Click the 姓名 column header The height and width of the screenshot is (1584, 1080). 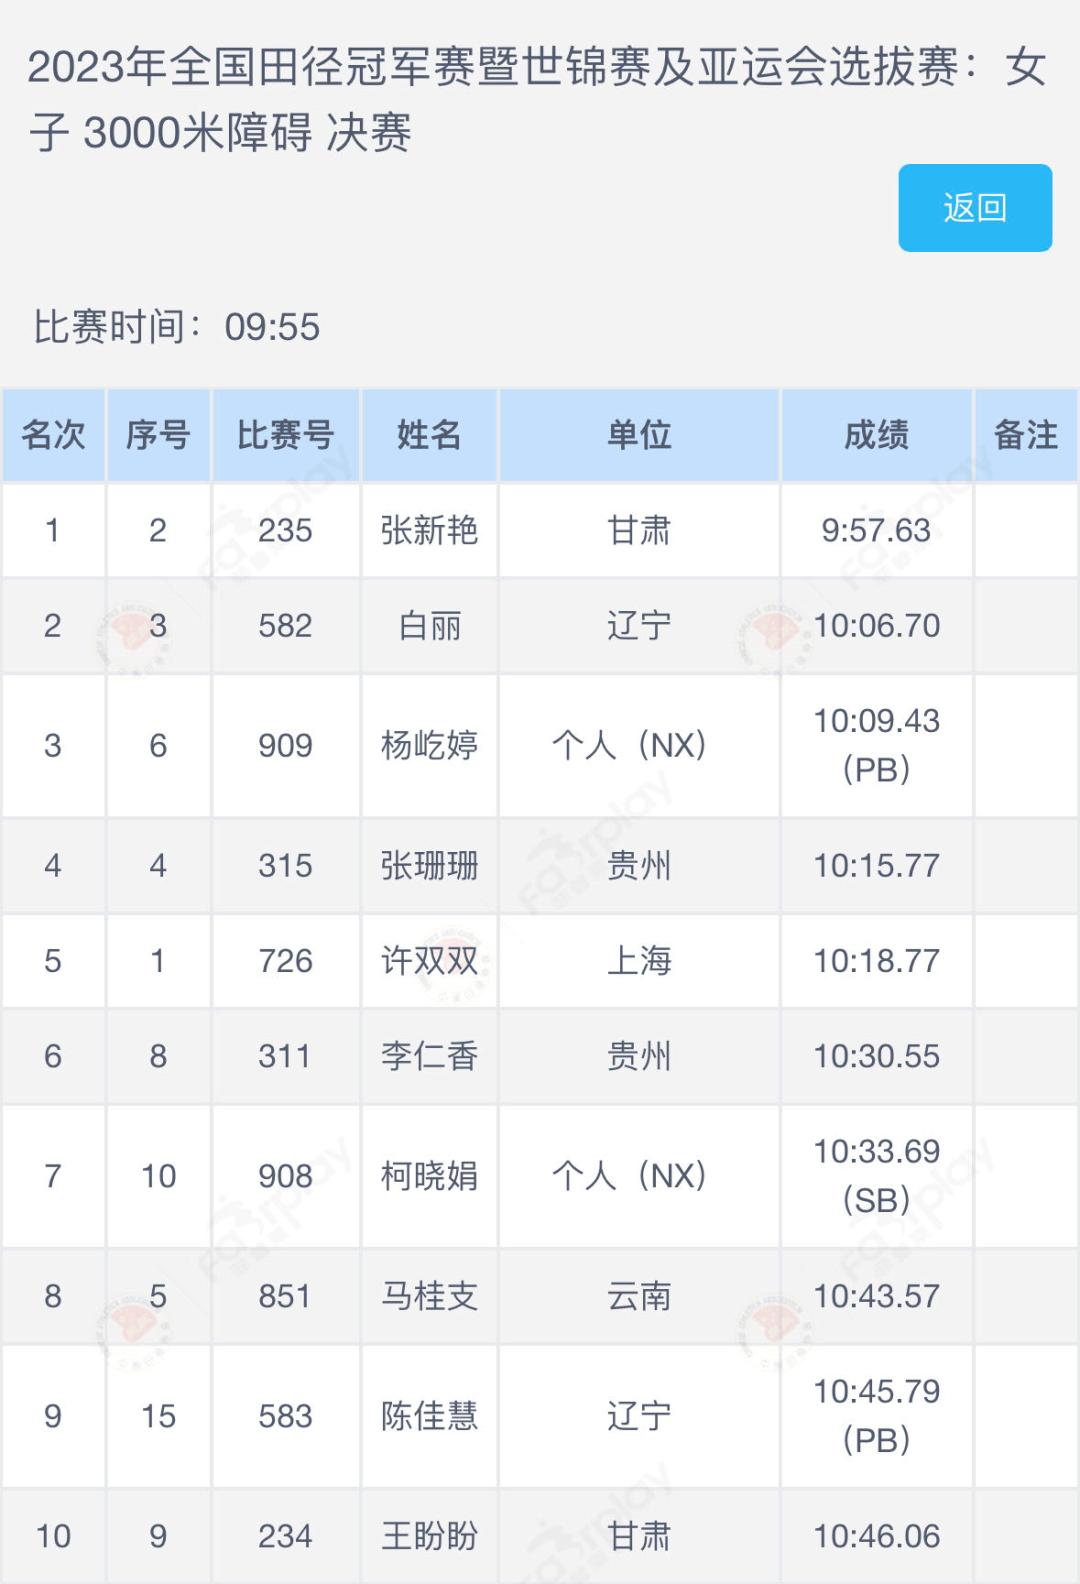[x=430, y=434]
